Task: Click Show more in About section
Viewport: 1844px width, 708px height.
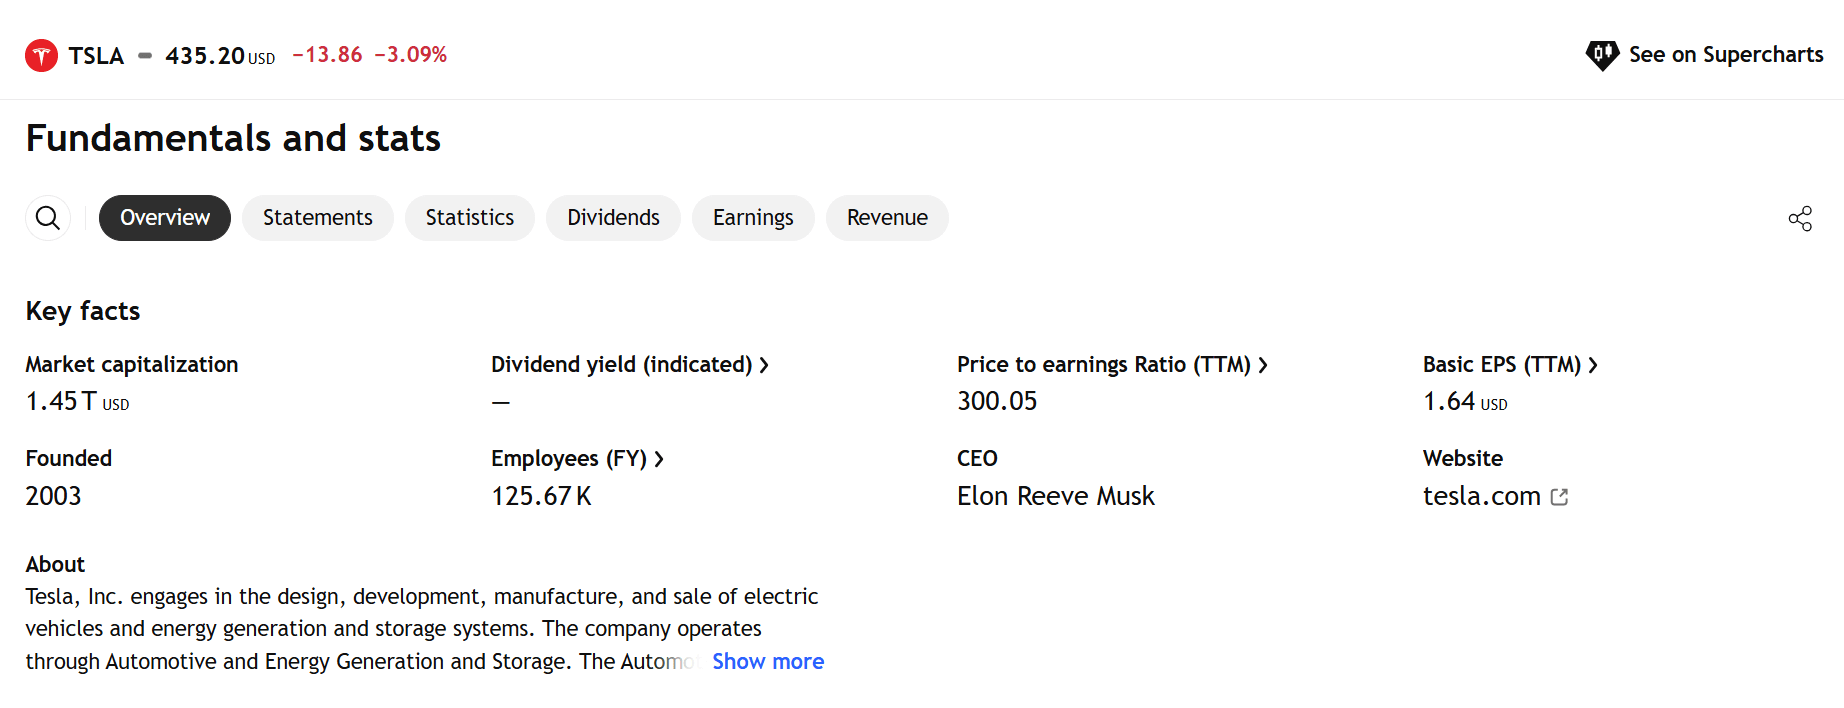Action: click(768, 661)
